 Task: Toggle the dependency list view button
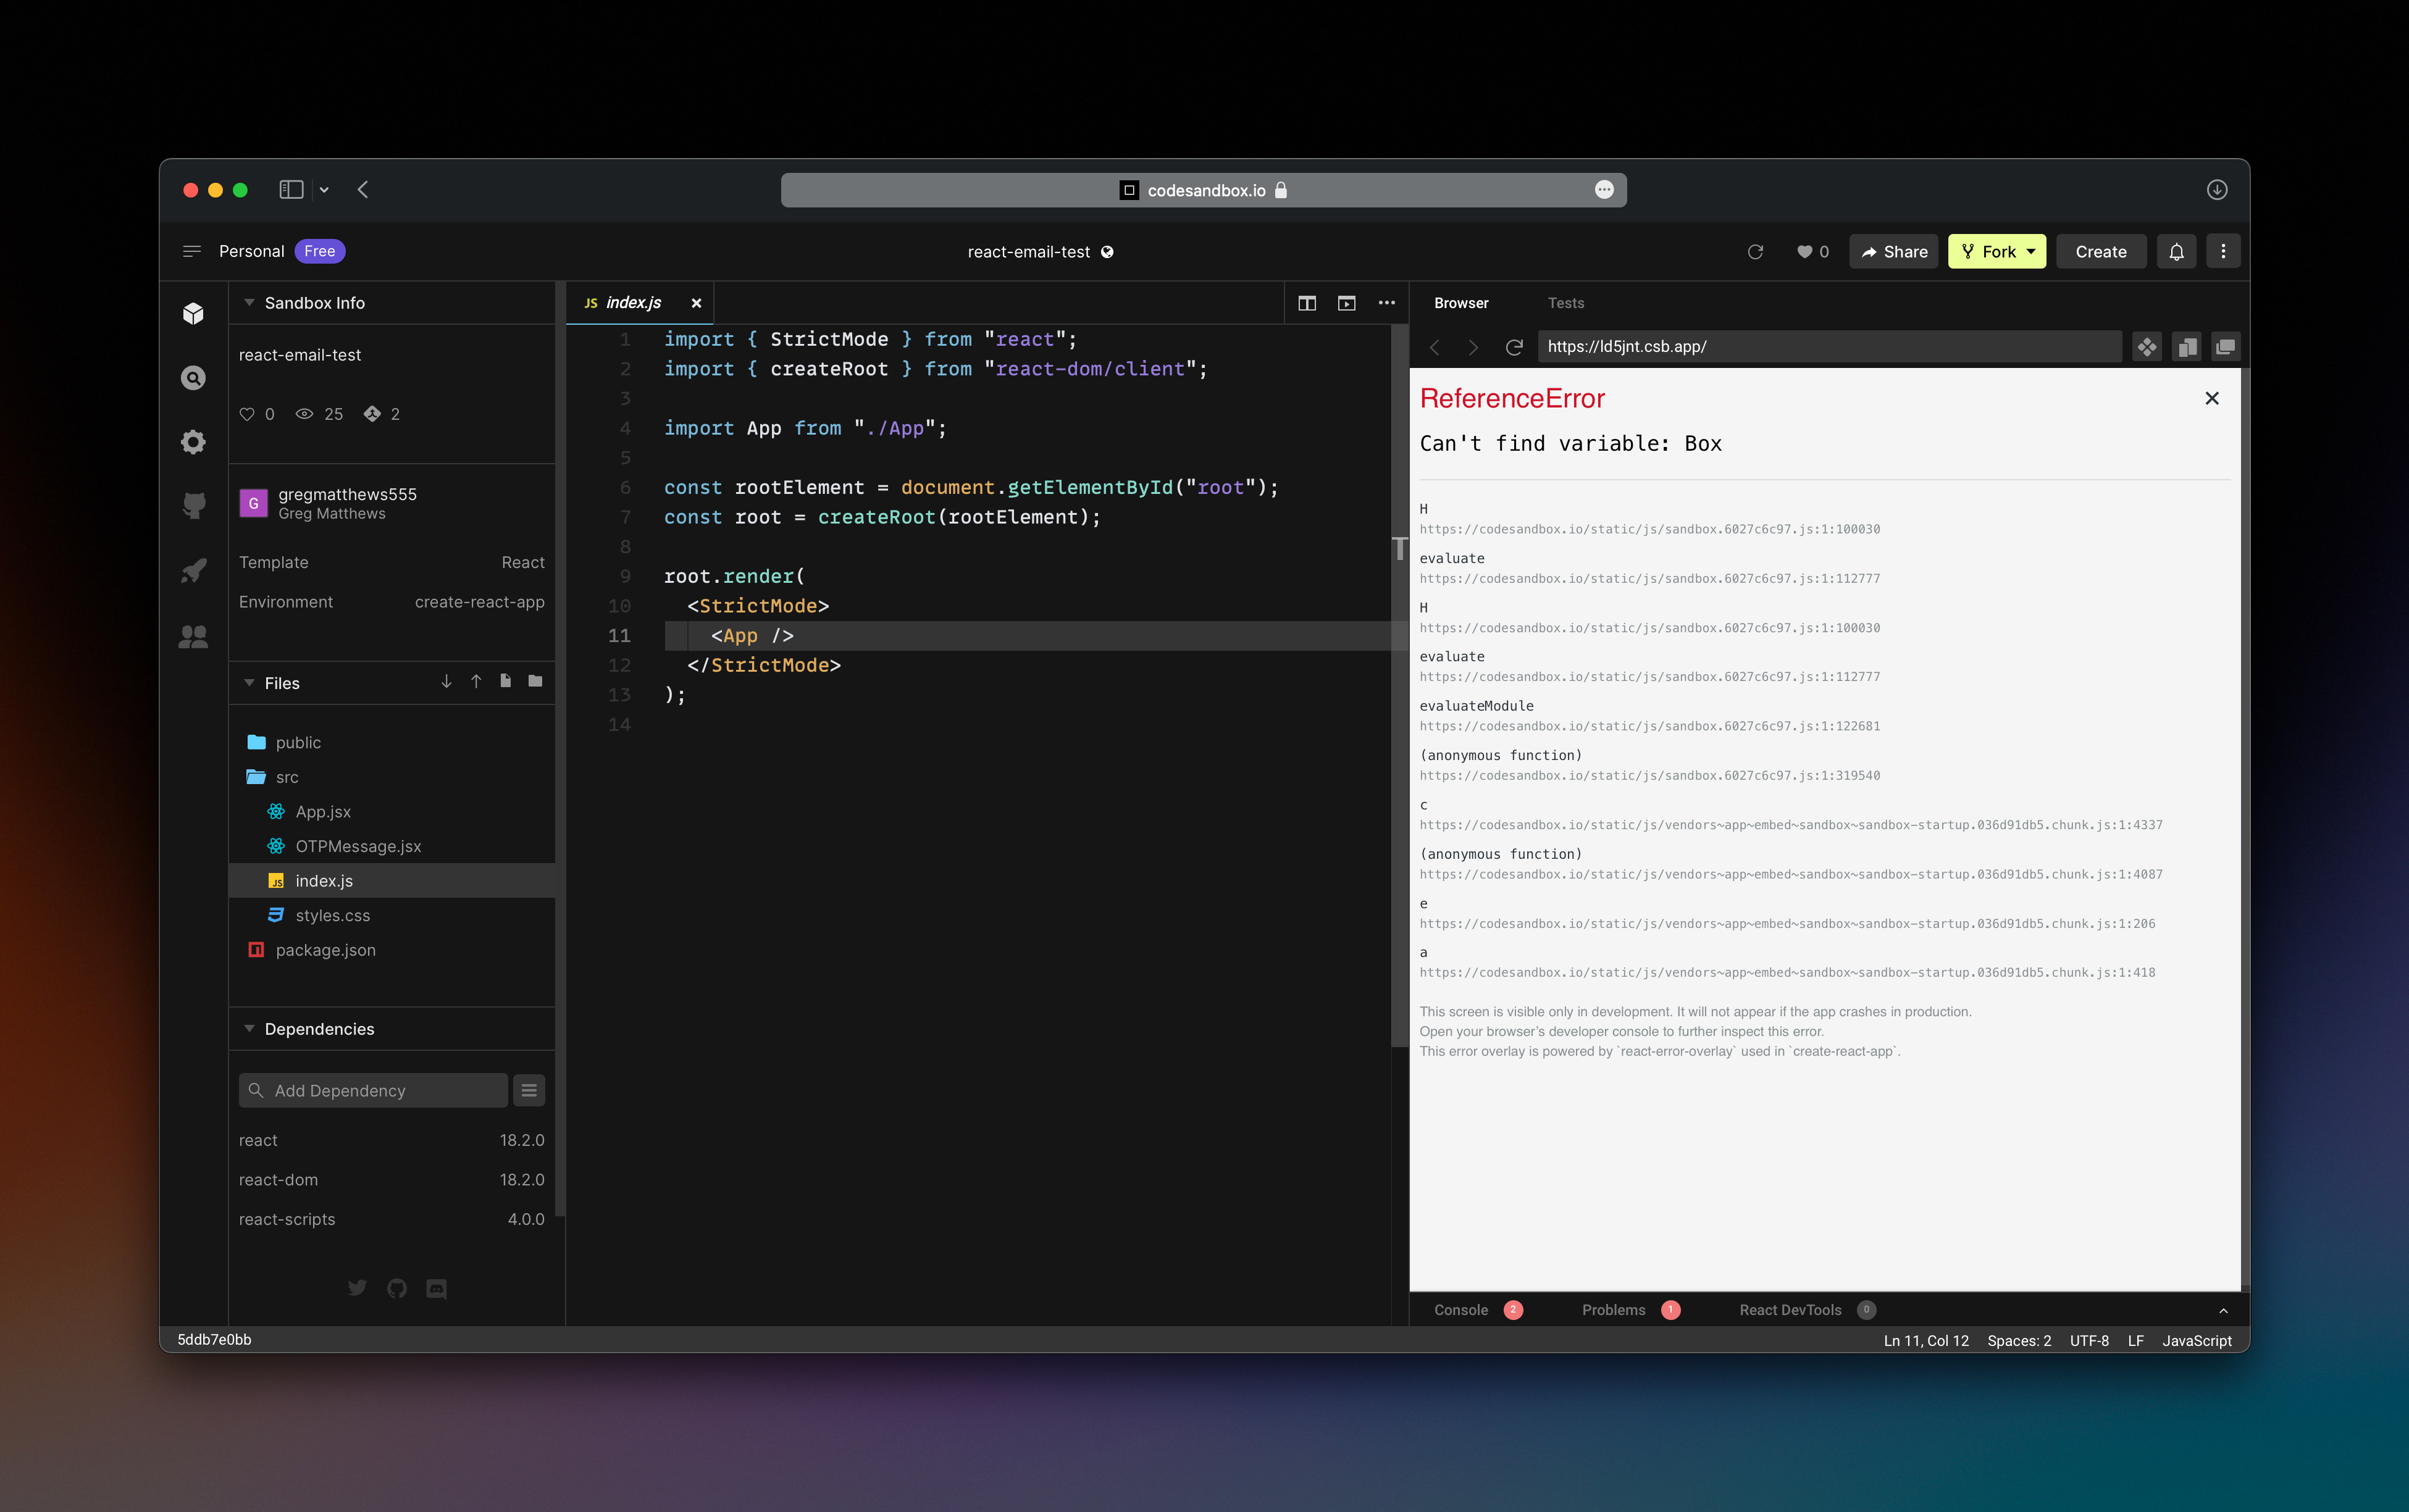coord(529,1090)
